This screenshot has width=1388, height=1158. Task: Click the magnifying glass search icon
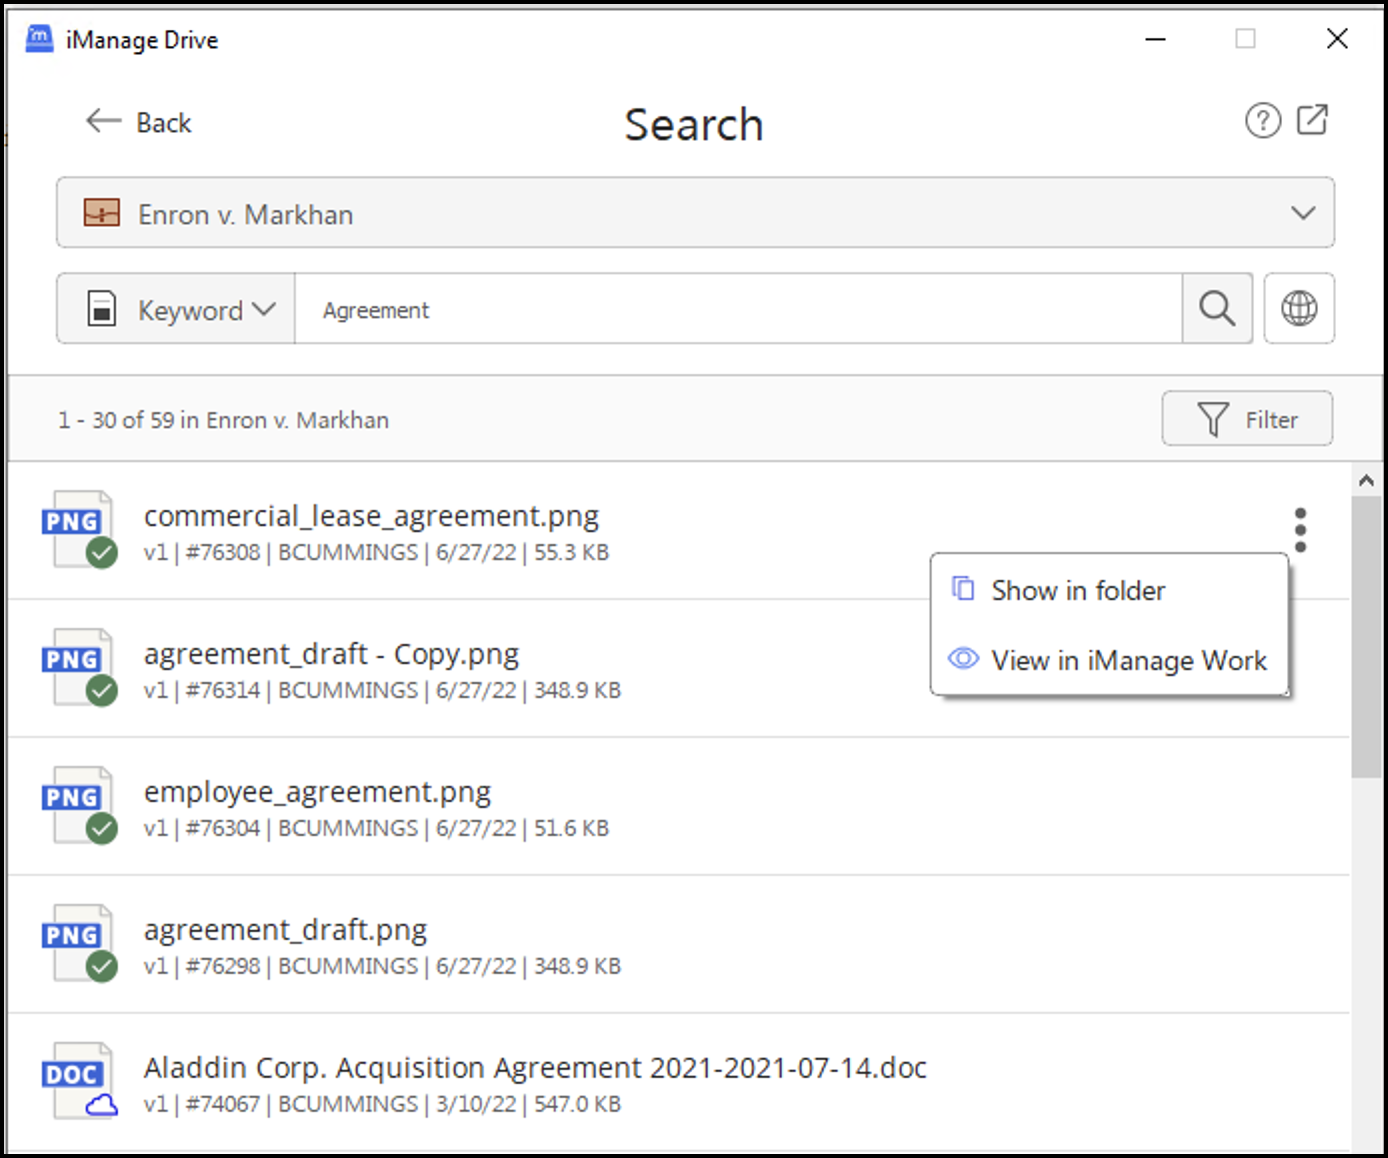pyautogui.click(x=1217, y=309)
